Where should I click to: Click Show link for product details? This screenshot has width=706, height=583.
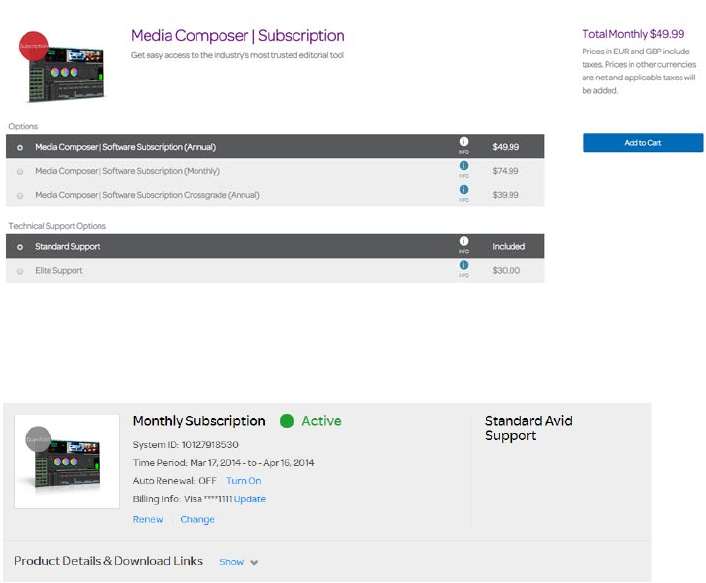[231, 562]
